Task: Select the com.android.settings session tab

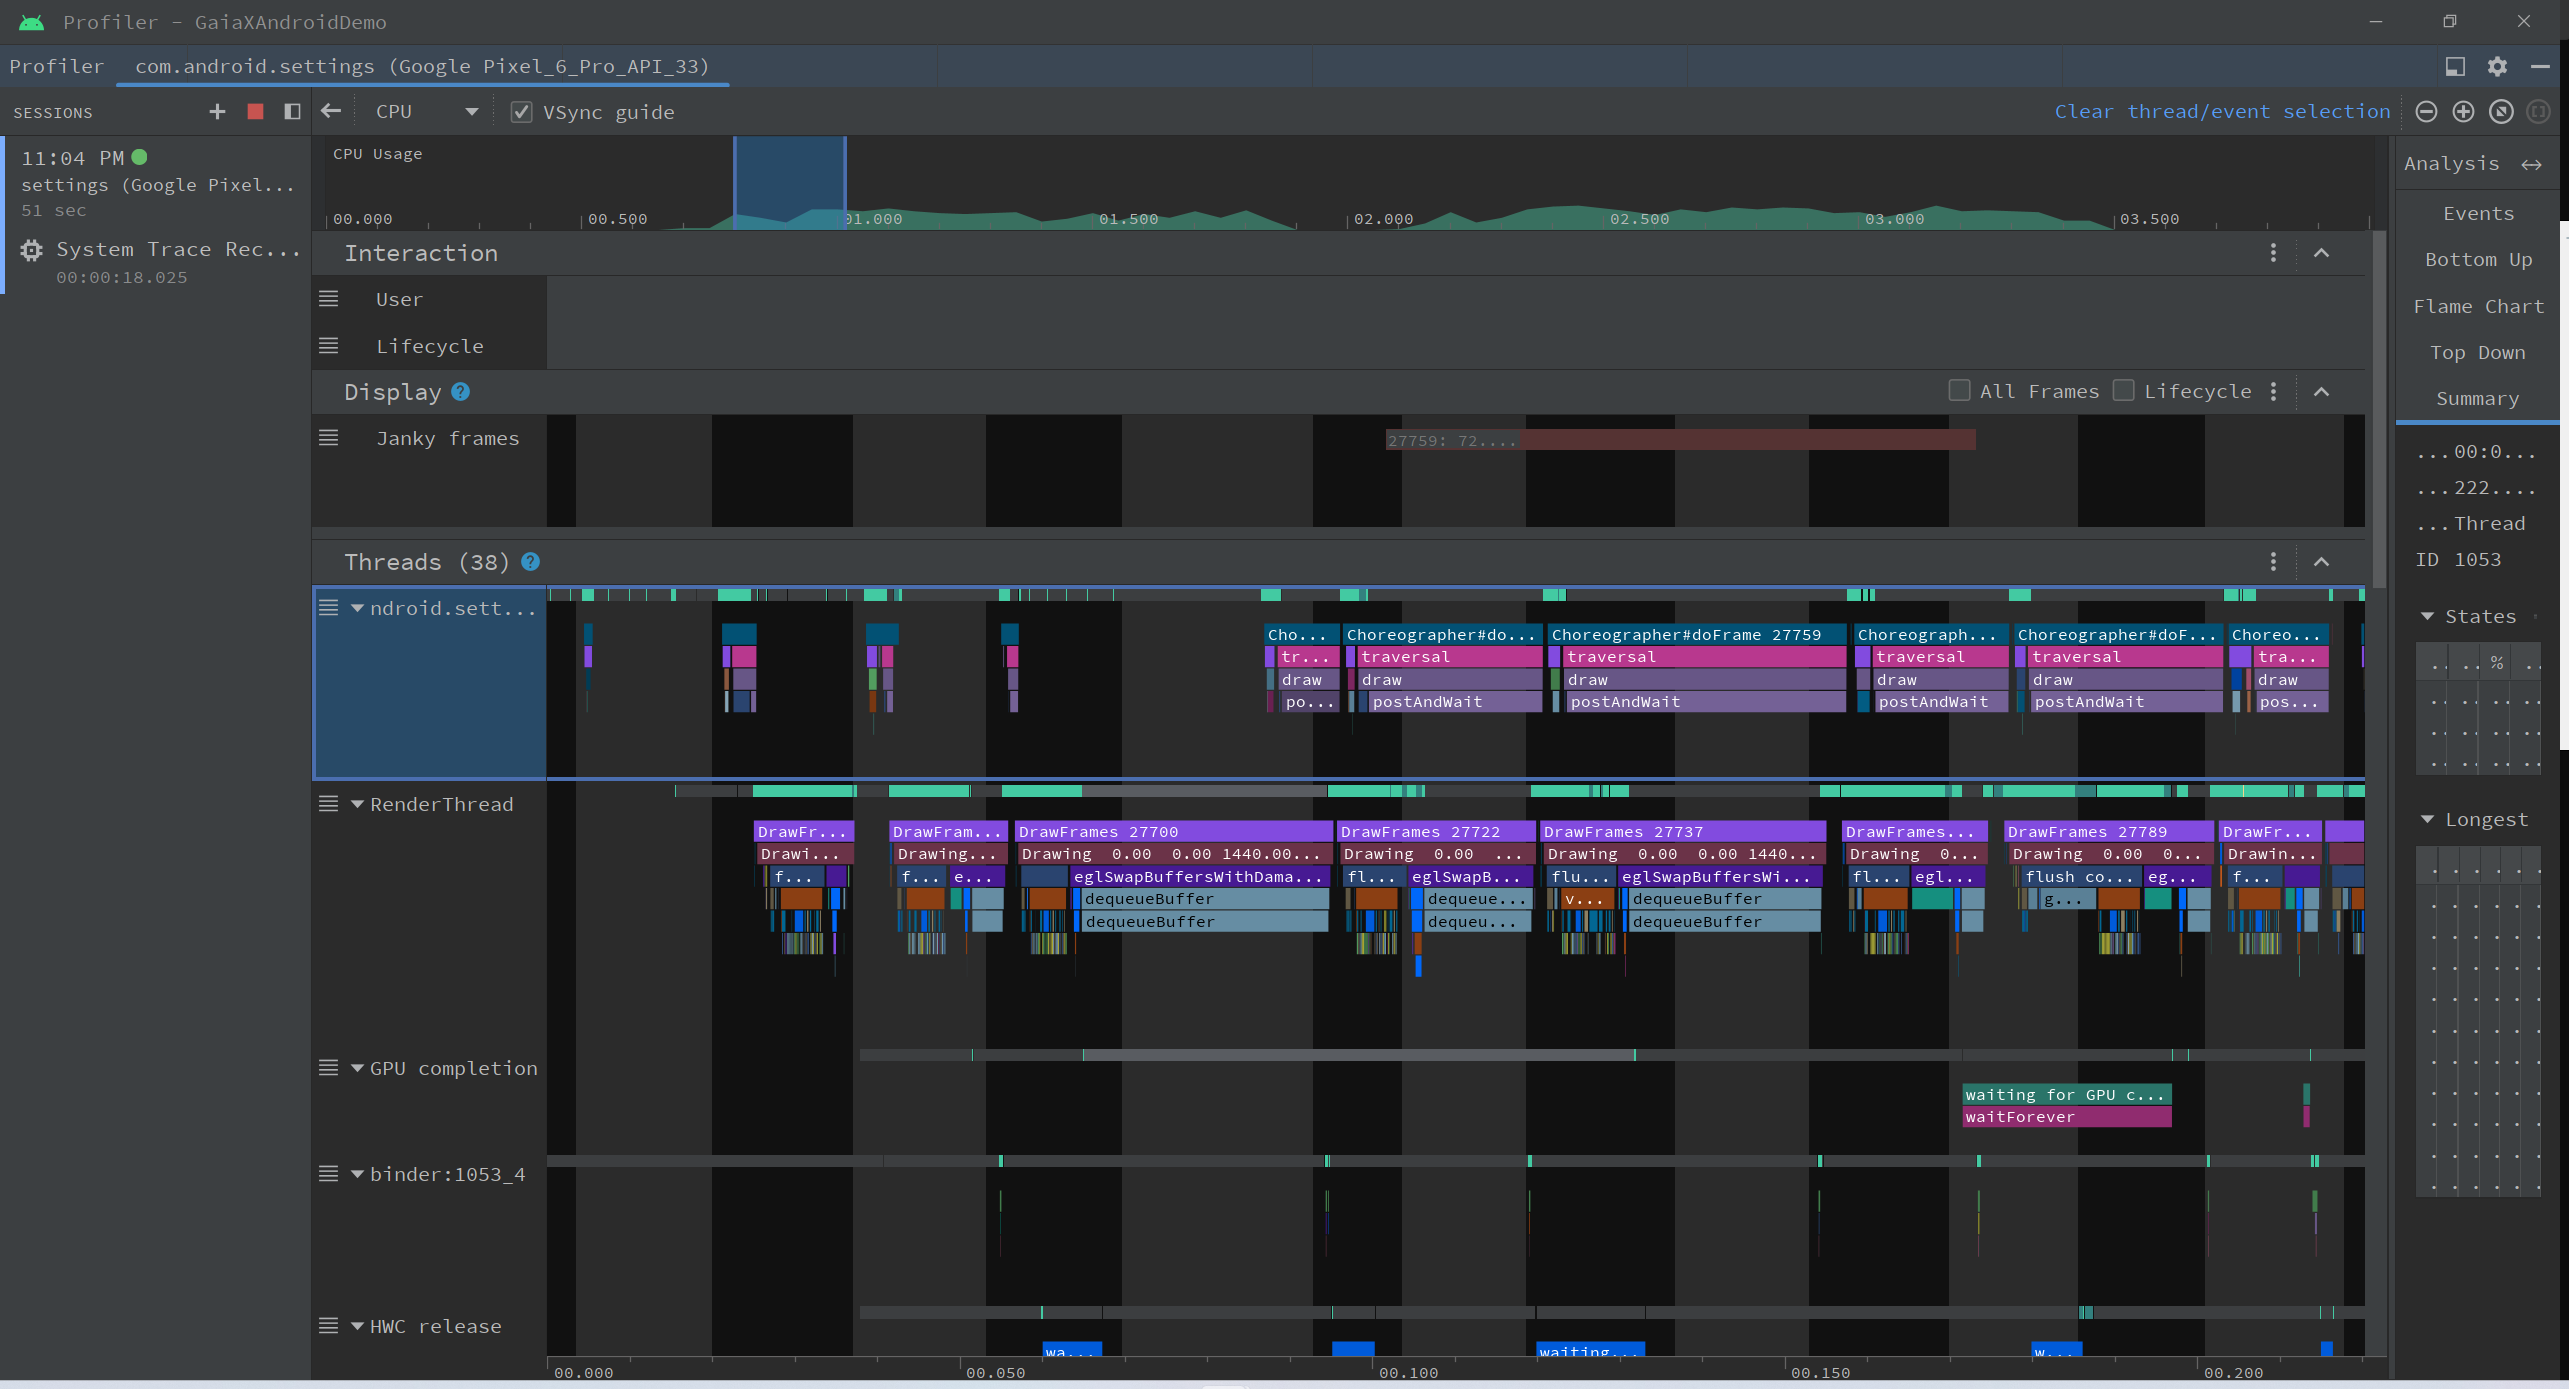Action: coord(422,66)
